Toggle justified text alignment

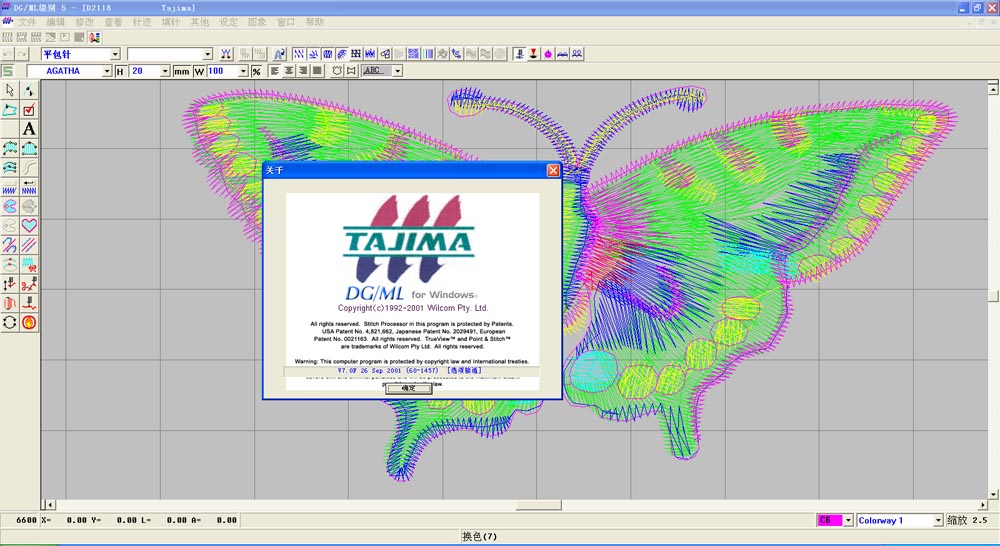click(x=317, y=71)
